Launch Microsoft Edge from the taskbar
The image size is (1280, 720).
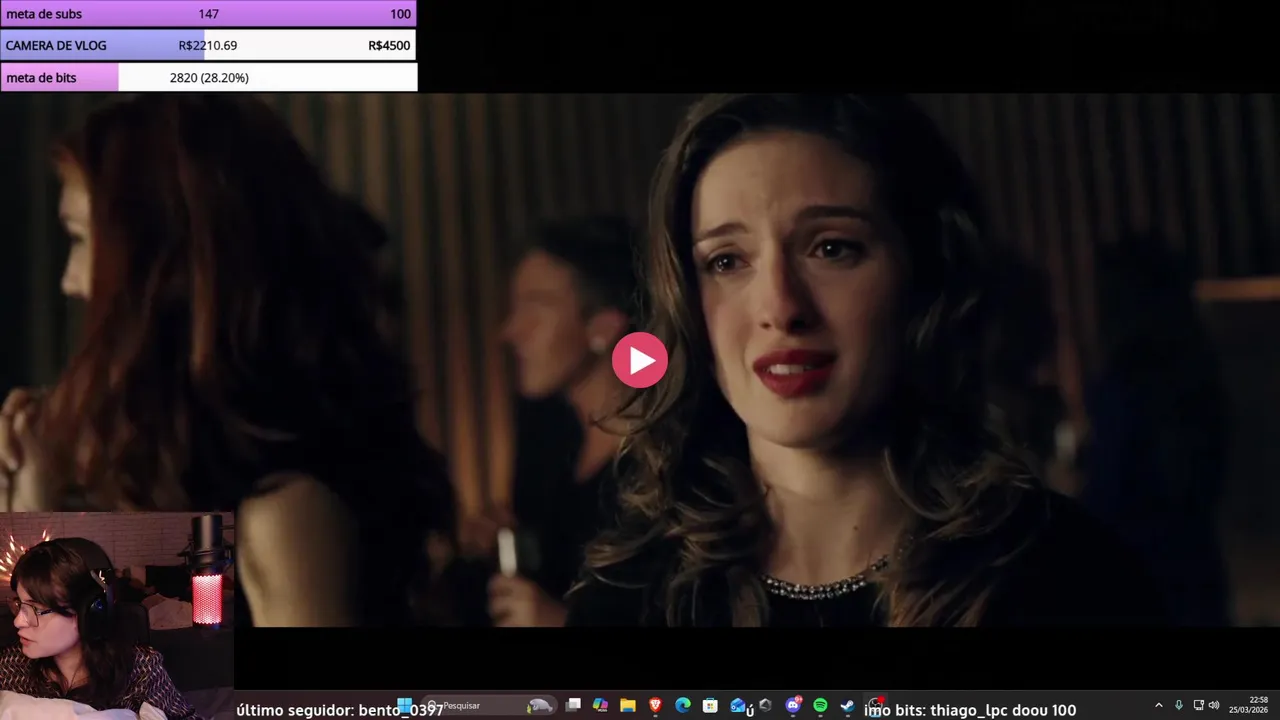[683, 706]
